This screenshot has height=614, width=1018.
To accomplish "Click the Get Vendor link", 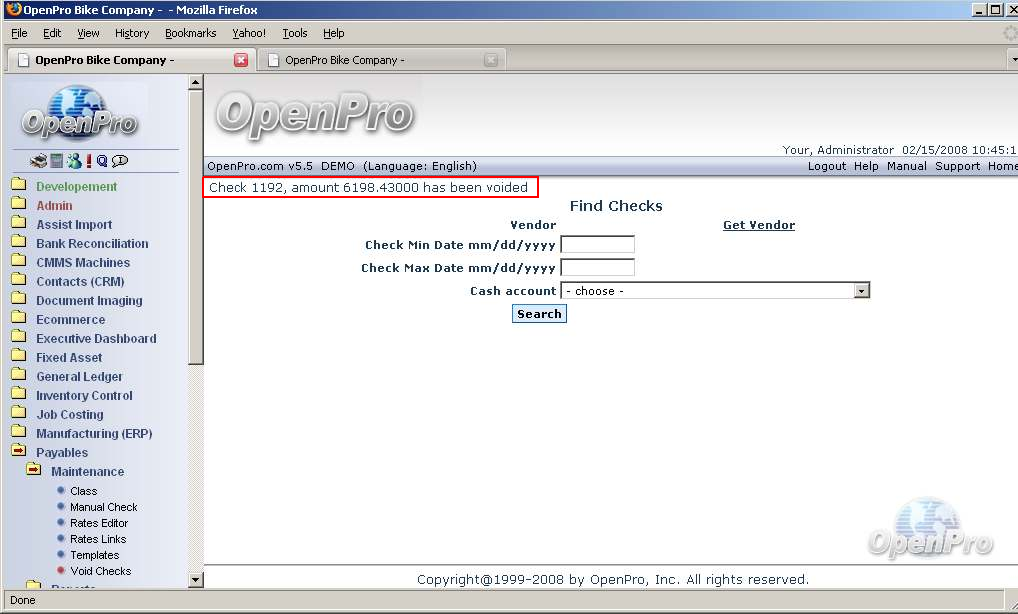I will click(x=759, y=225).
